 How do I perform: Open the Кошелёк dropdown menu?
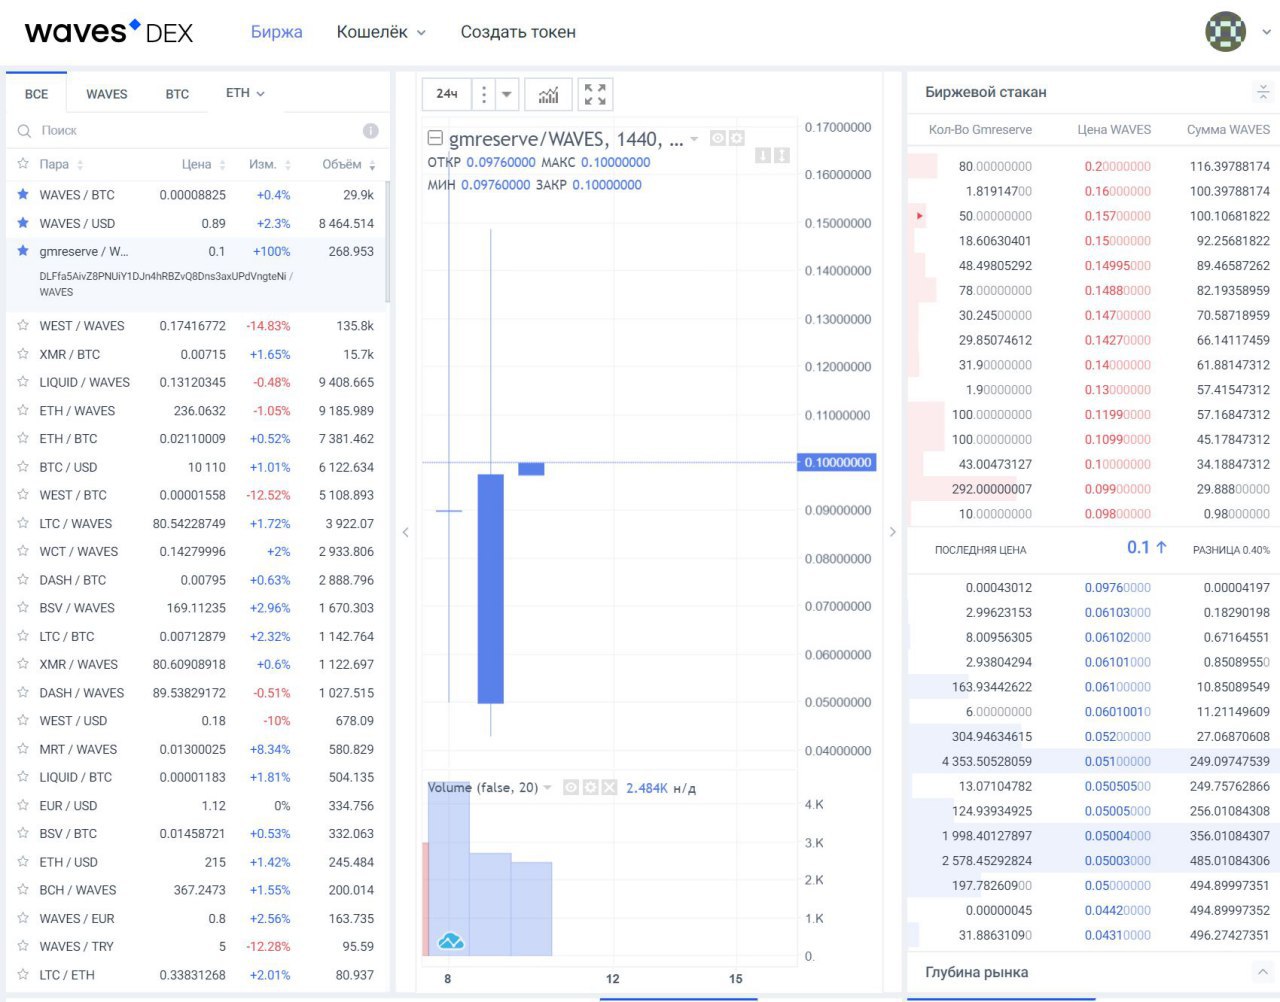381,32
